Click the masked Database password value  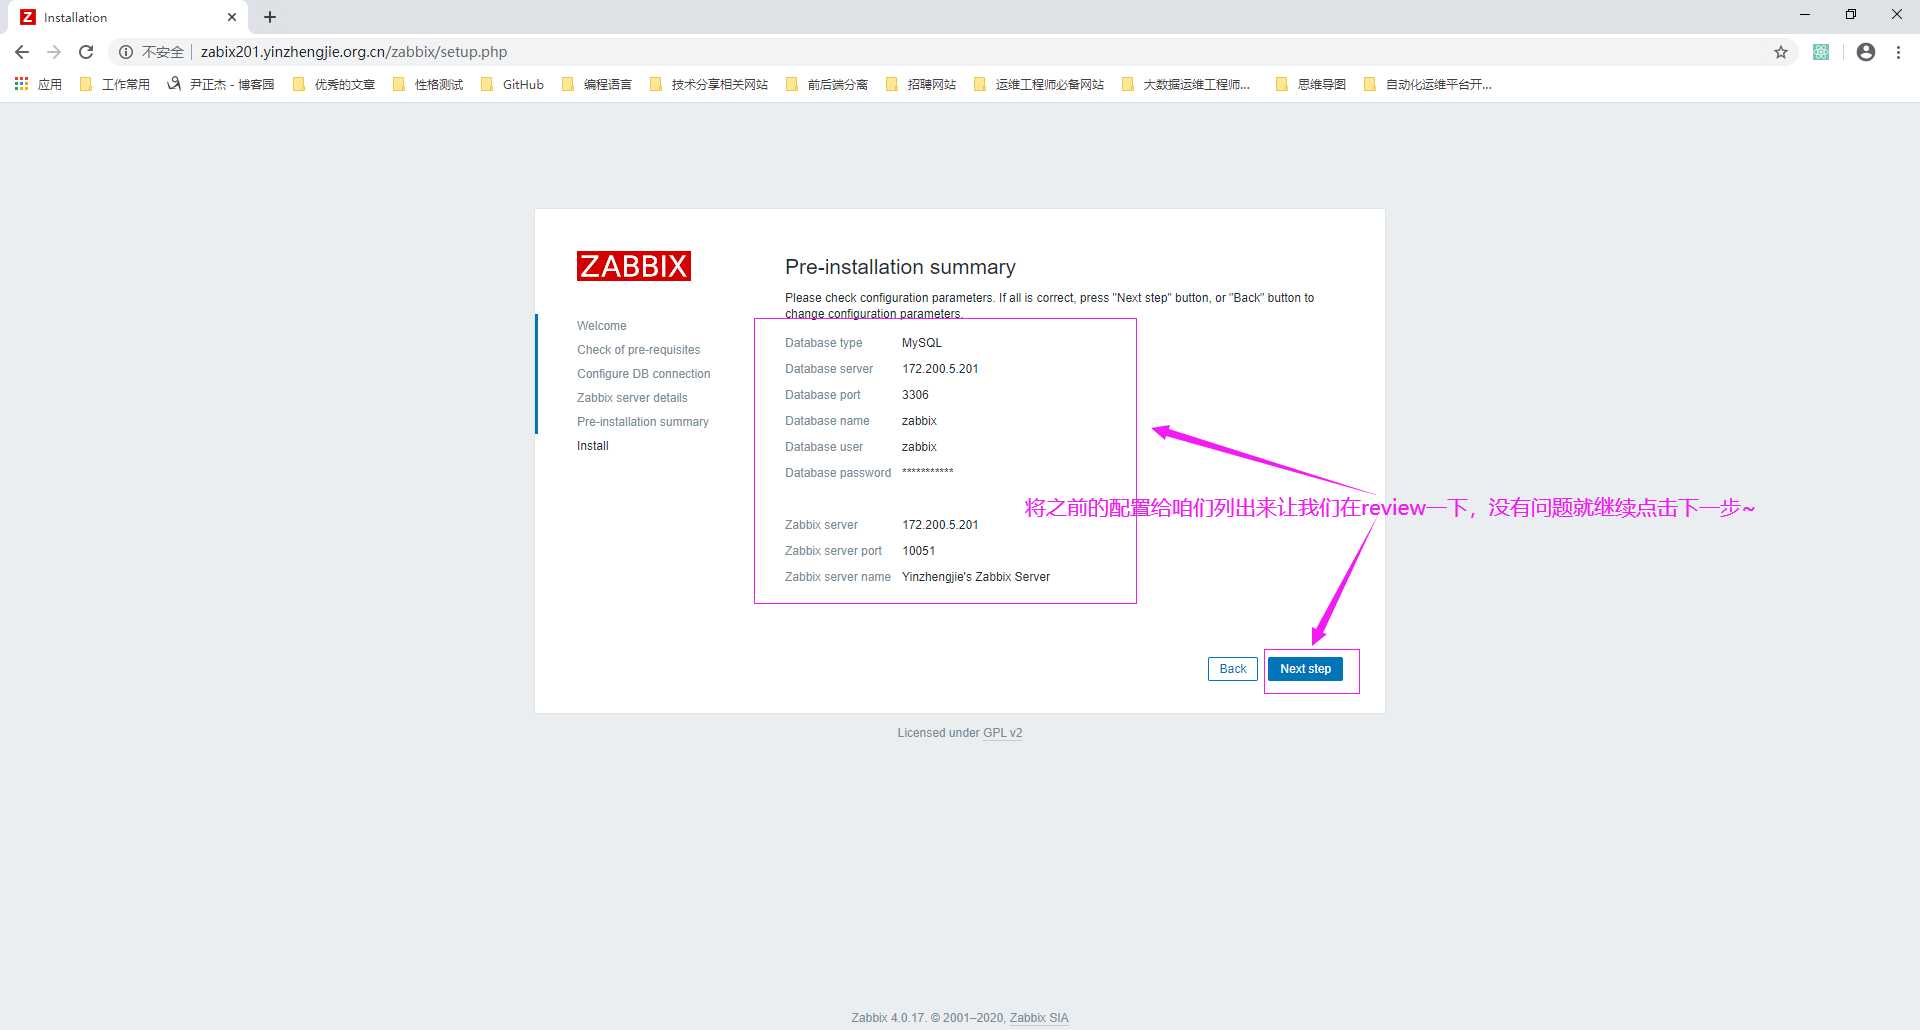point(928,472)
